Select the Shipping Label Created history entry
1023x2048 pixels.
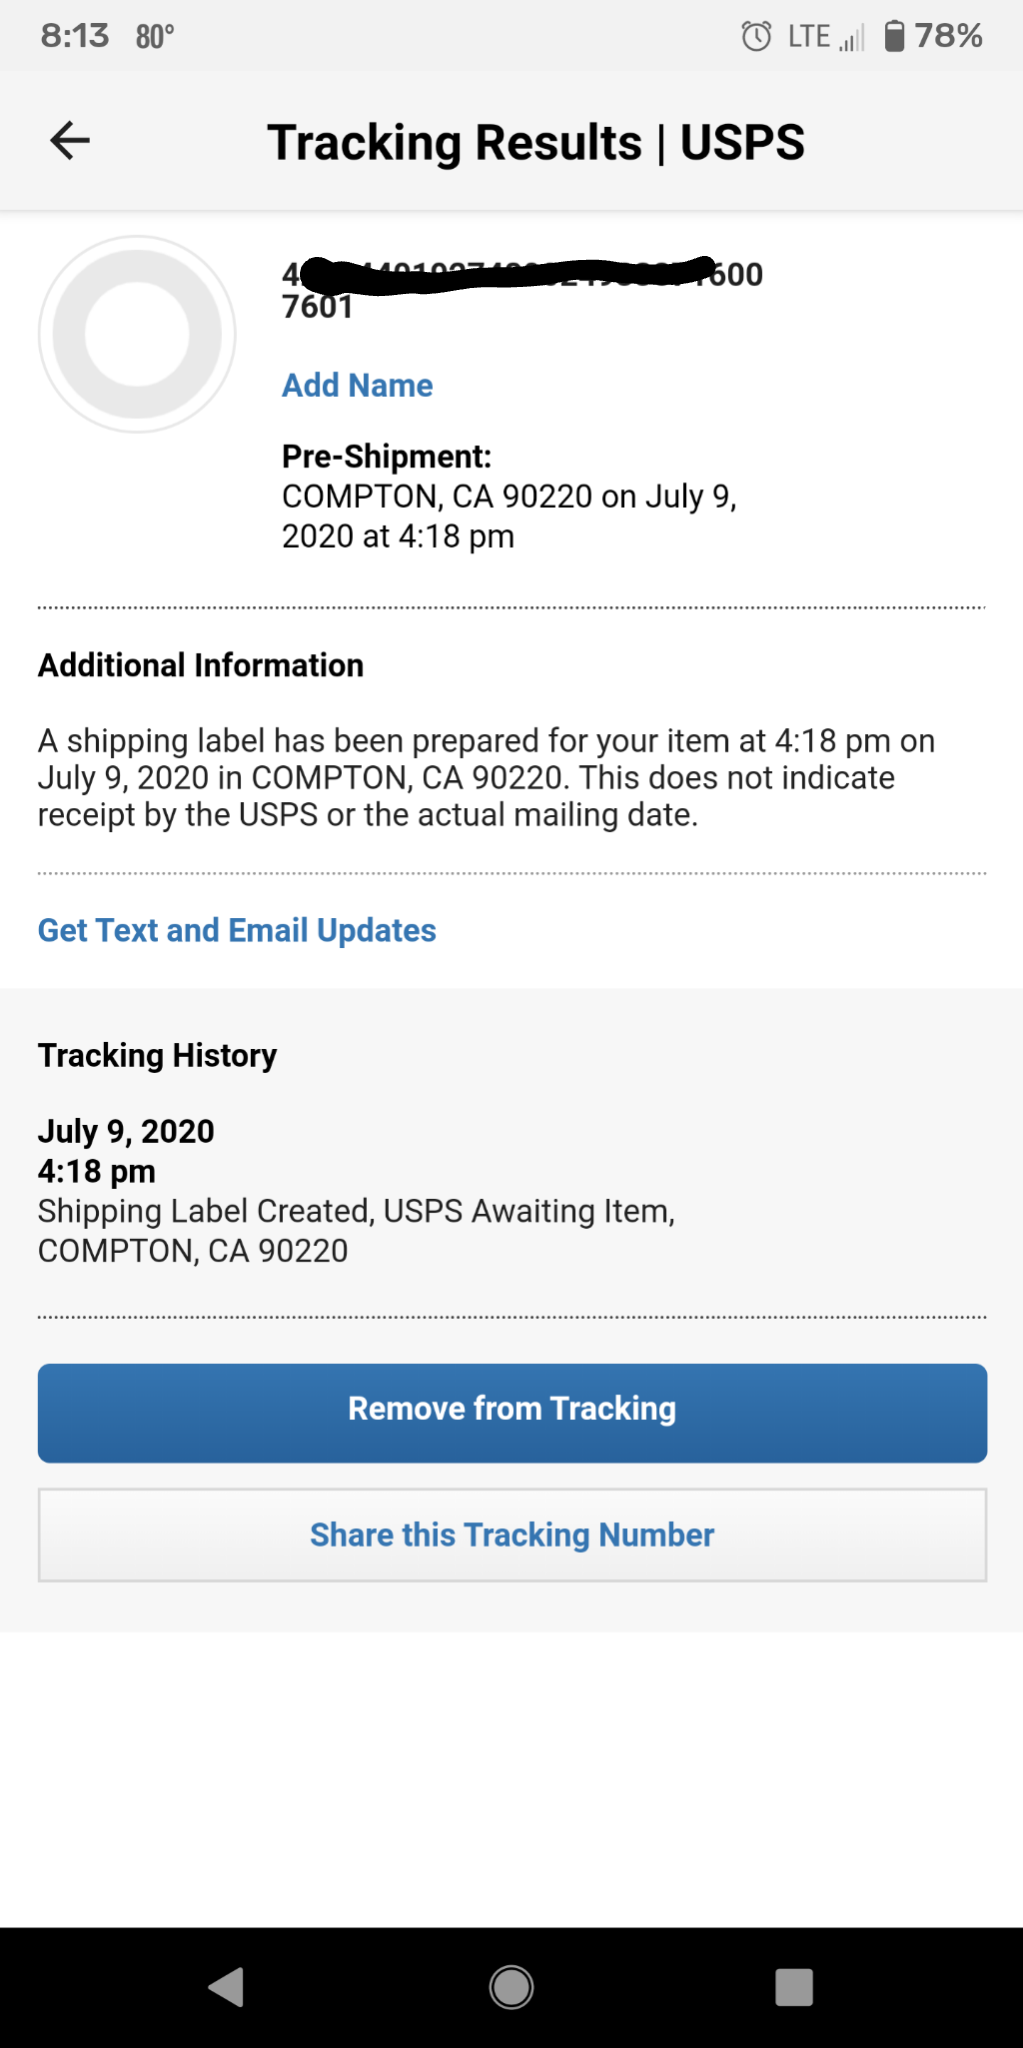(x=356, y=1230)
